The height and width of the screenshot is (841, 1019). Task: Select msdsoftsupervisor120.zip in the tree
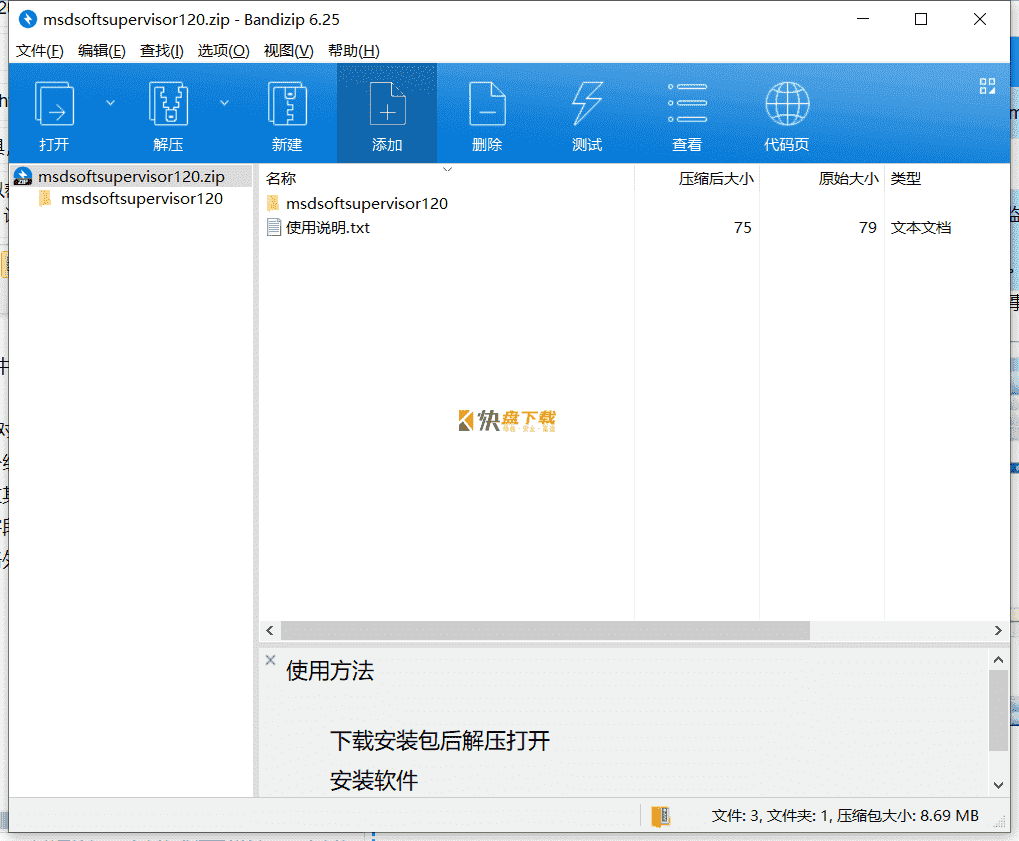(131, 176)
